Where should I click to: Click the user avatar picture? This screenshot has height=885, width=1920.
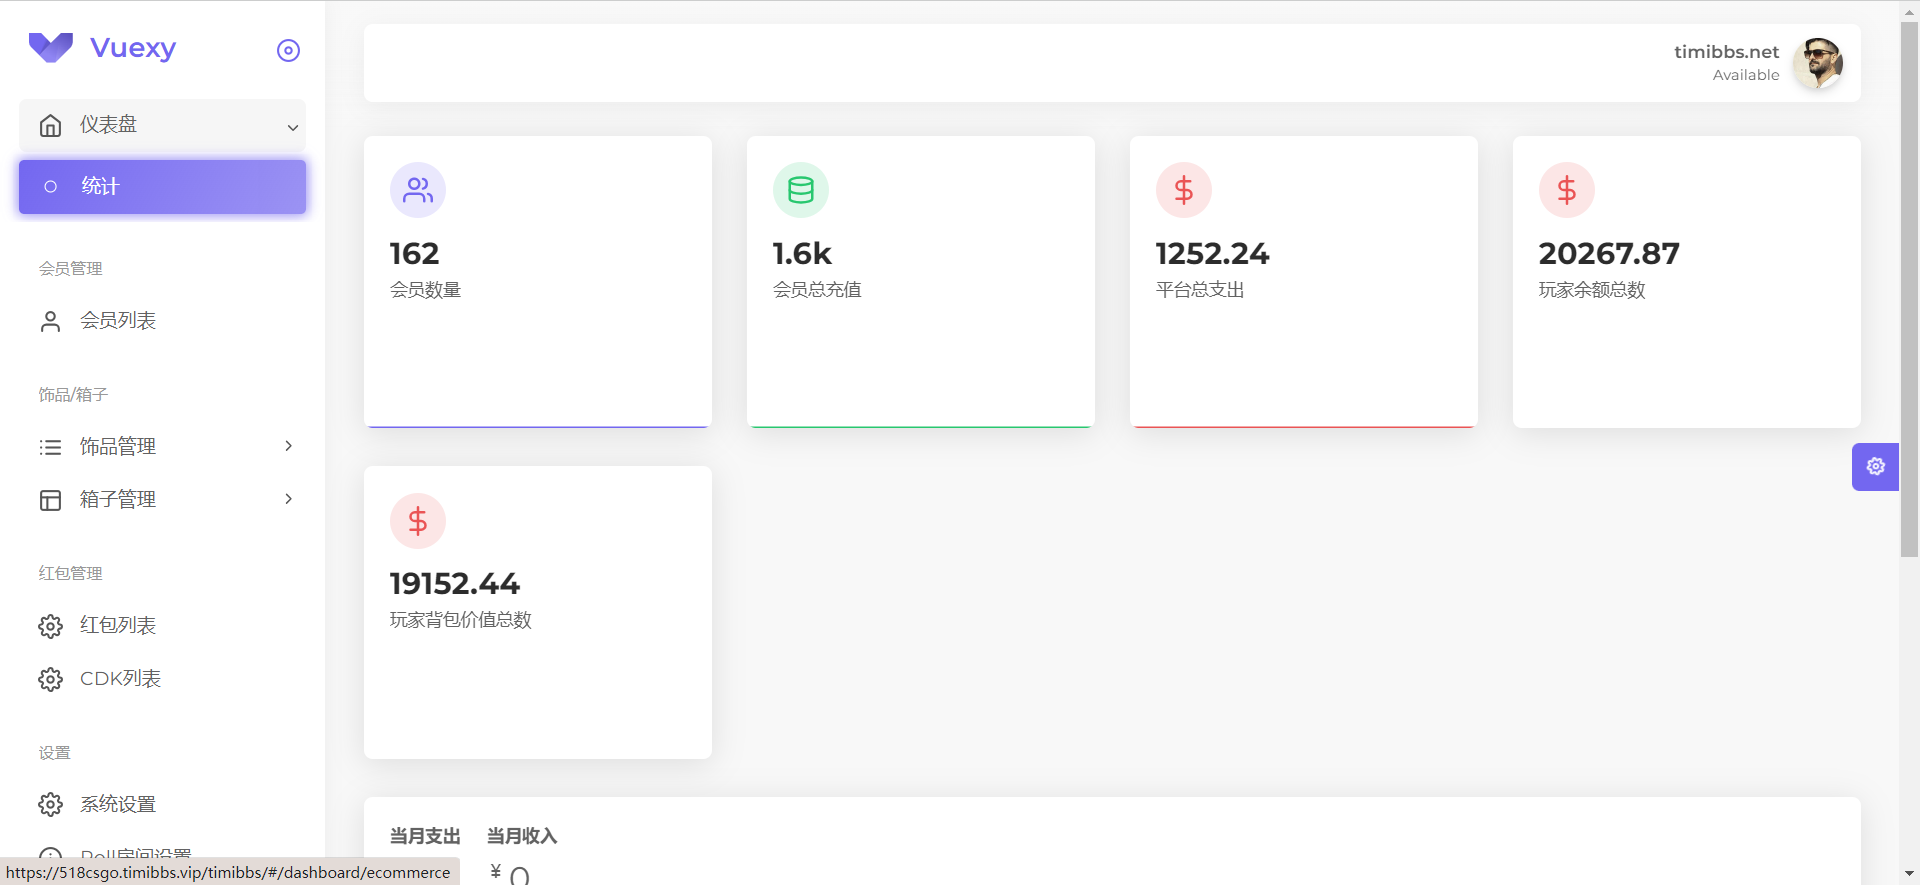1817,63
